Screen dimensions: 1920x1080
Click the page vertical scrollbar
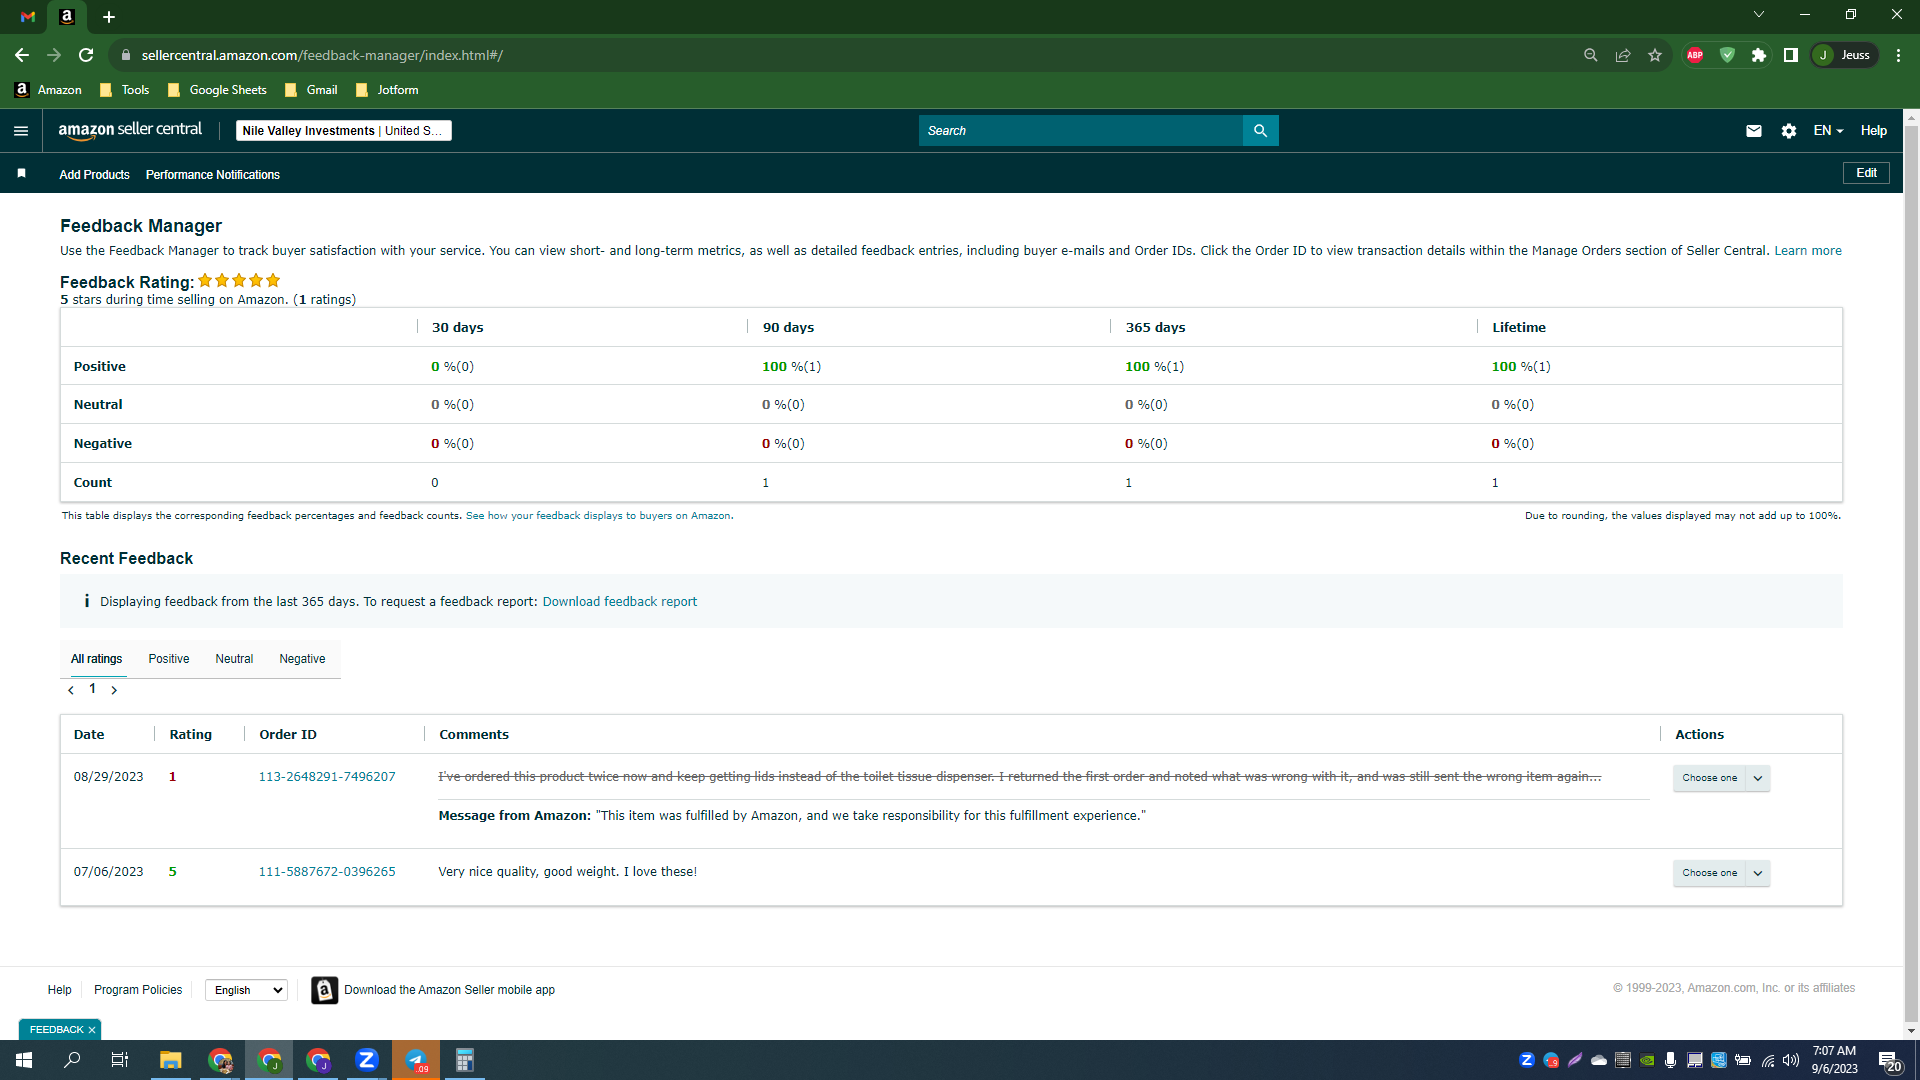click(1911, 575)
